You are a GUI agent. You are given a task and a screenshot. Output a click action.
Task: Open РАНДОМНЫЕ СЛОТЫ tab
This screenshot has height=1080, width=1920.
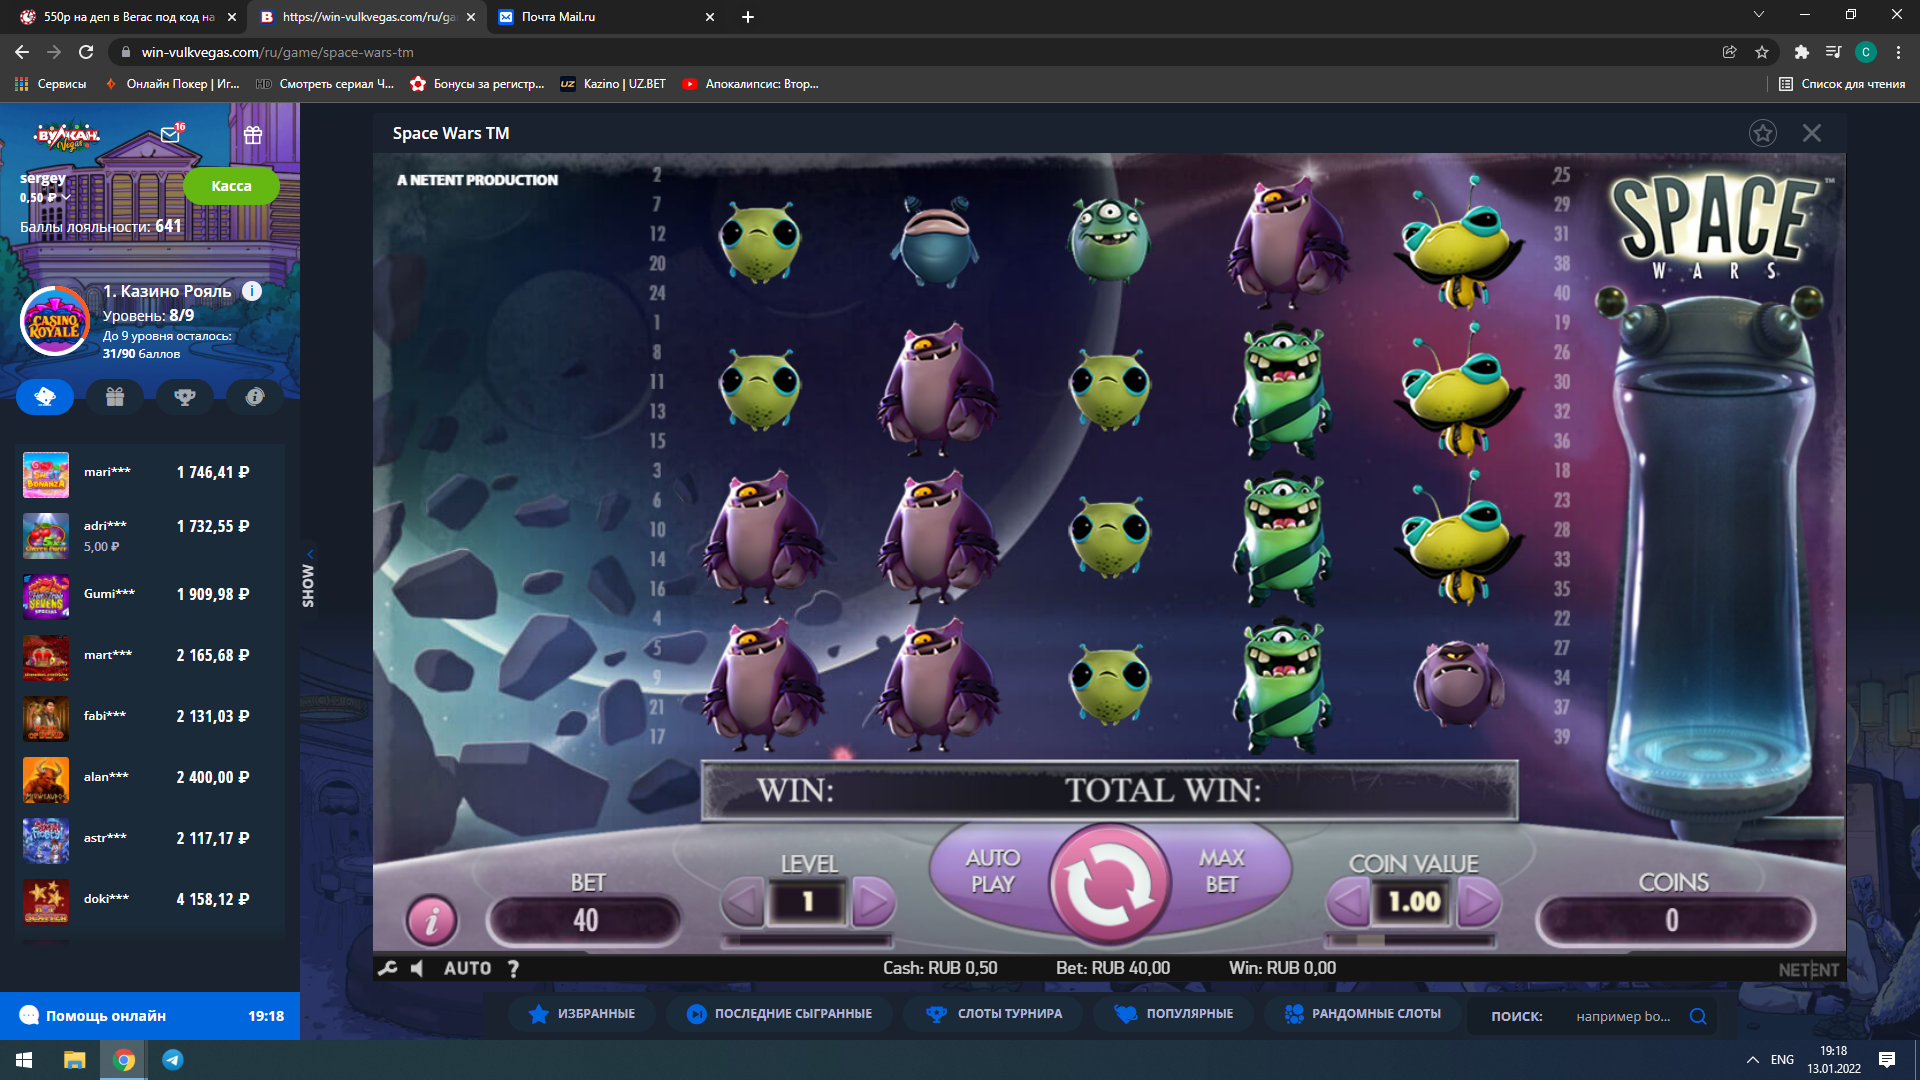pos(1362,1014)
